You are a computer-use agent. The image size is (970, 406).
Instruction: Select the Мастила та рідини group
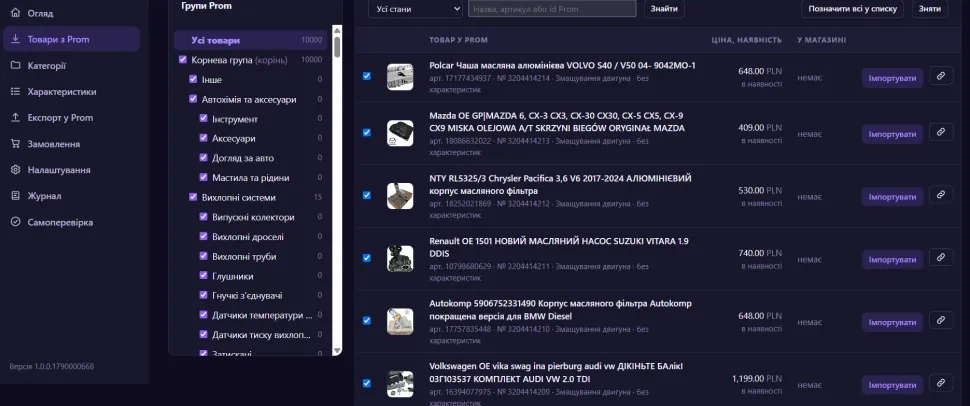pos(251,178)
